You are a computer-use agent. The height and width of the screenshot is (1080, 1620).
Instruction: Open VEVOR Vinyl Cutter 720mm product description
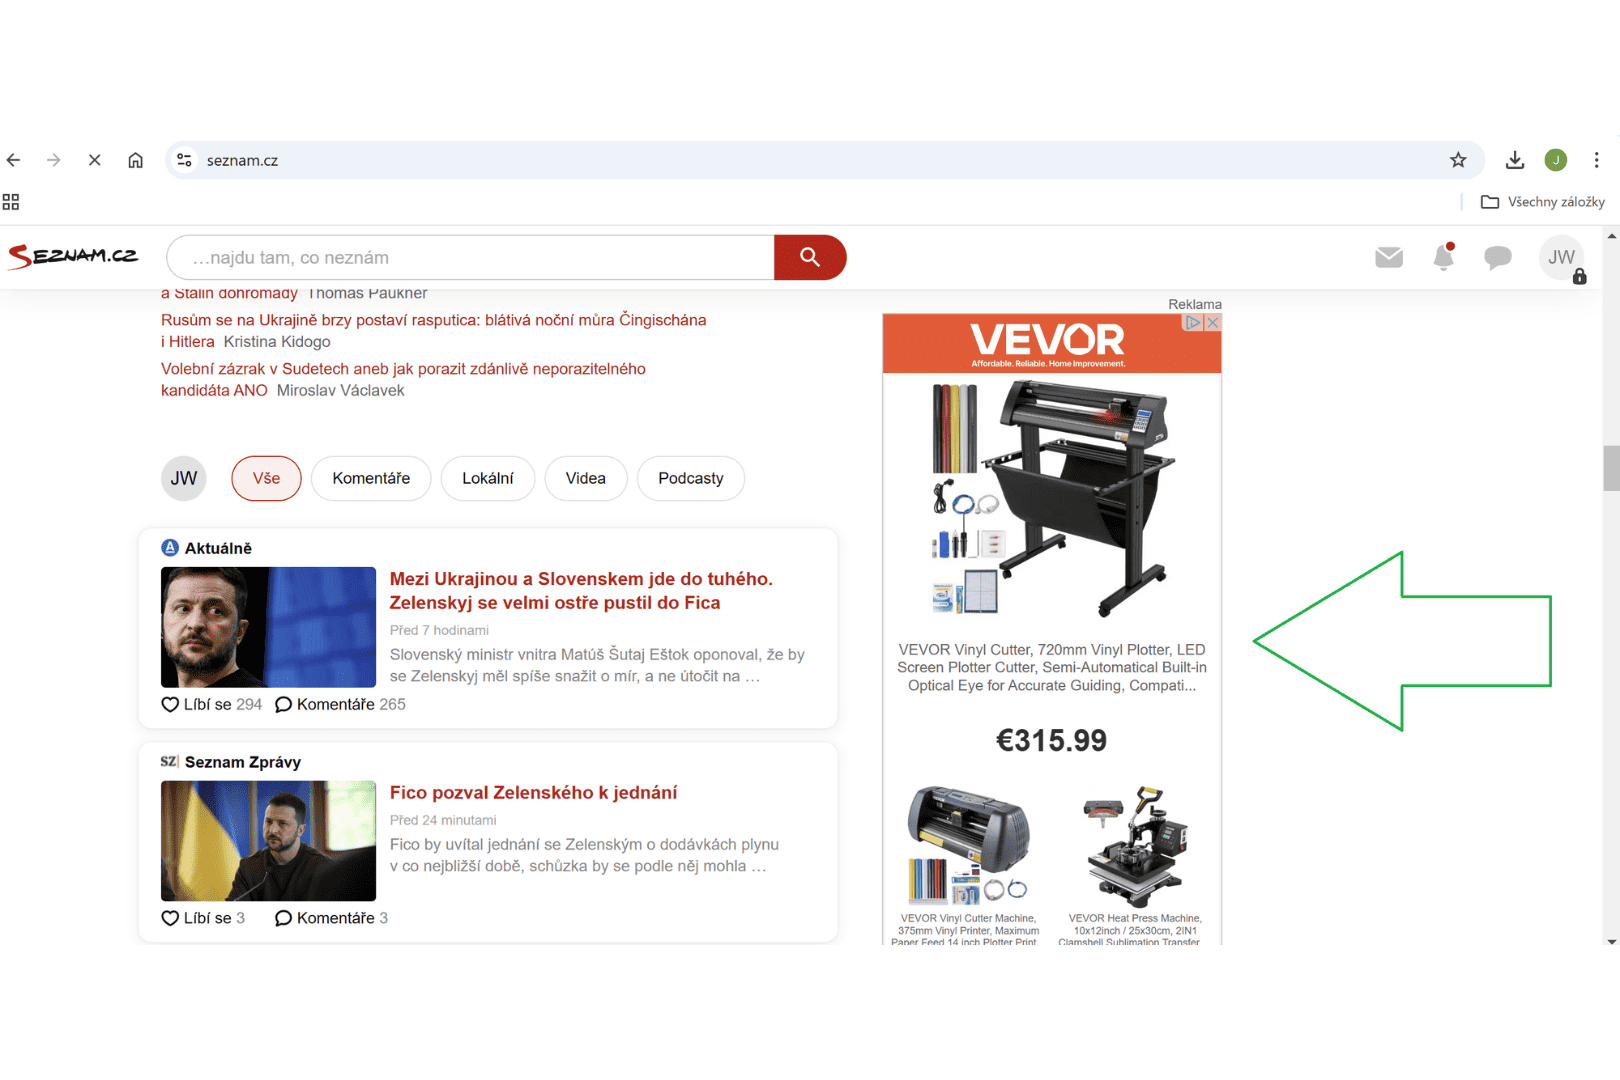coord(1052,667)
